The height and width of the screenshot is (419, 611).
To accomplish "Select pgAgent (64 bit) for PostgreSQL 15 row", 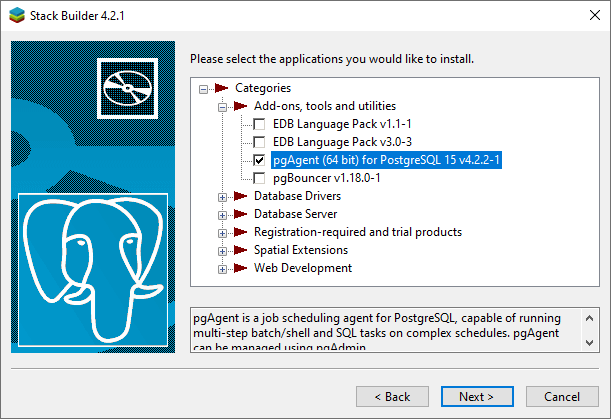I will (386, 160).
